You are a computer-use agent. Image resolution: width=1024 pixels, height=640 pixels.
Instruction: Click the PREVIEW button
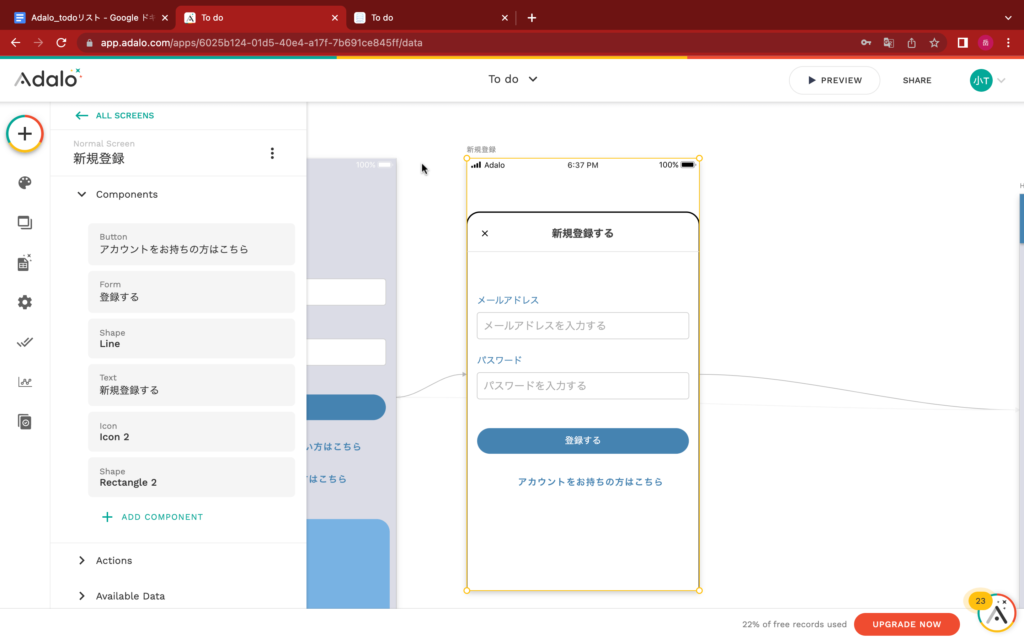click(x=834, y=80)
